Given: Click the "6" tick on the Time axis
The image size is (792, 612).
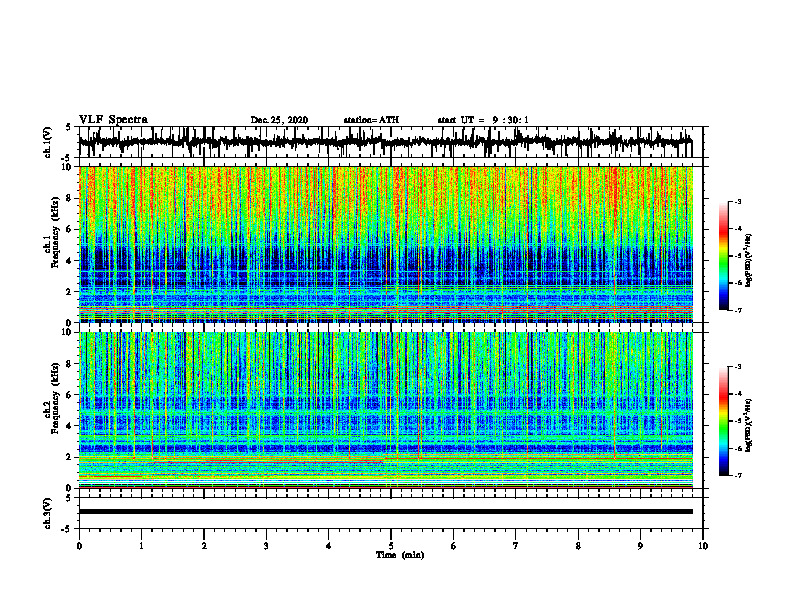Looking at the screenshot, I should [454, 546].
